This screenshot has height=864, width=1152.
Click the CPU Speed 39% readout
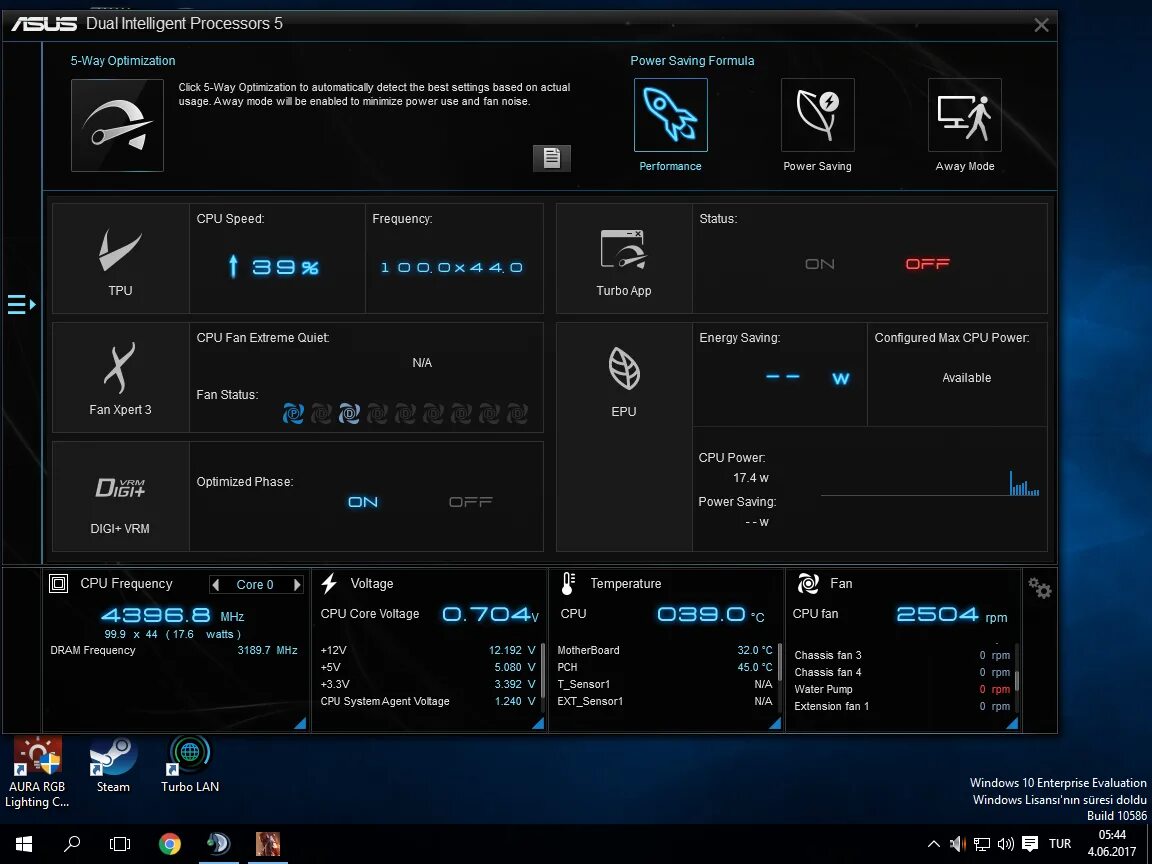tap(273, 266)
